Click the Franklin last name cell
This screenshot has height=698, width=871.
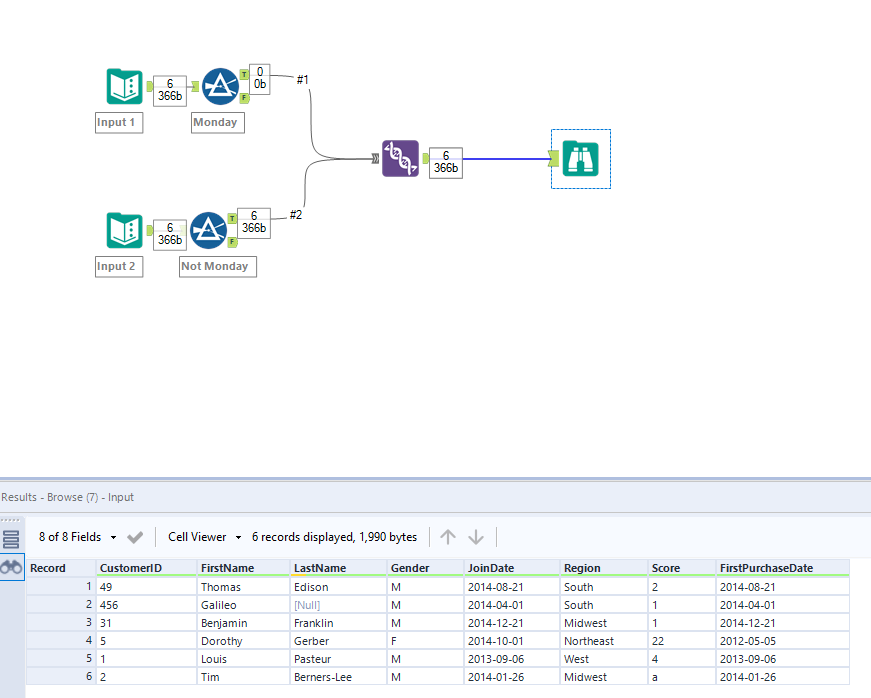click(x=338, y=623)
